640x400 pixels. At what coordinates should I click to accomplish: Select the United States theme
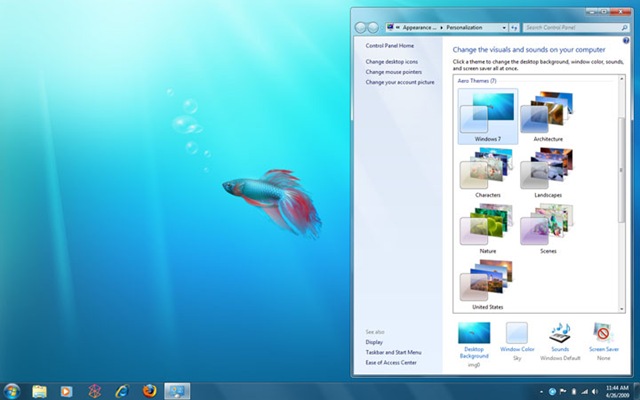[488, 284]
